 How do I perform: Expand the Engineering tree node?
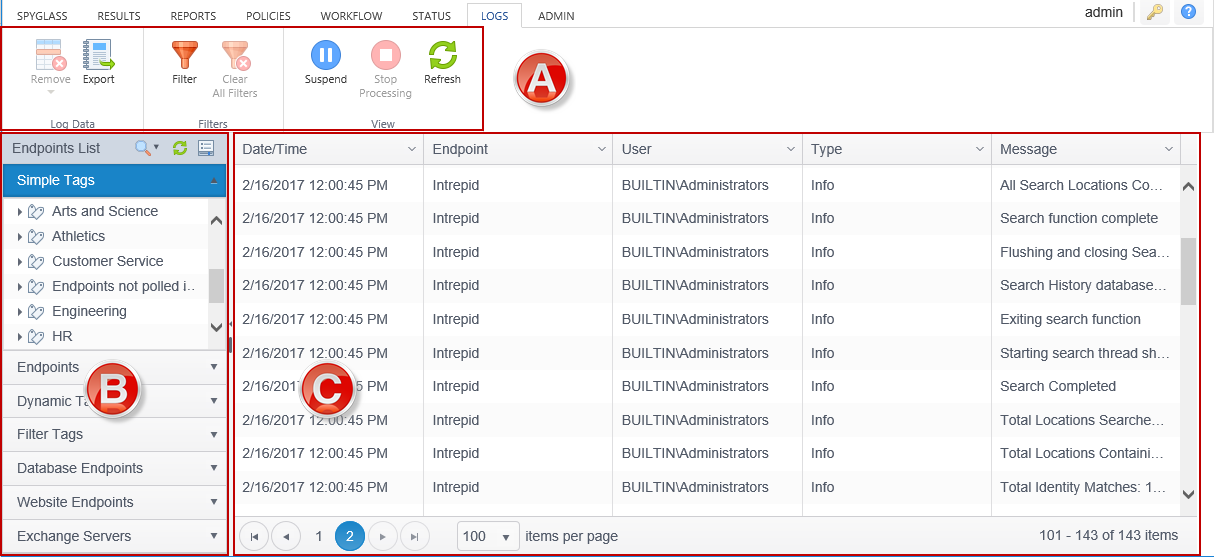click(x=20, y=312)
